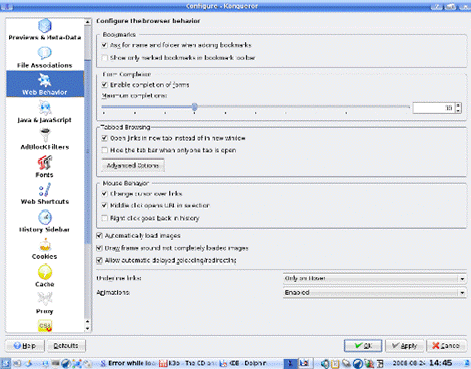Toggle 'Open links in new tab instead of new window'
The height and width of the screenshot is (369, 471).
[105, 138]
